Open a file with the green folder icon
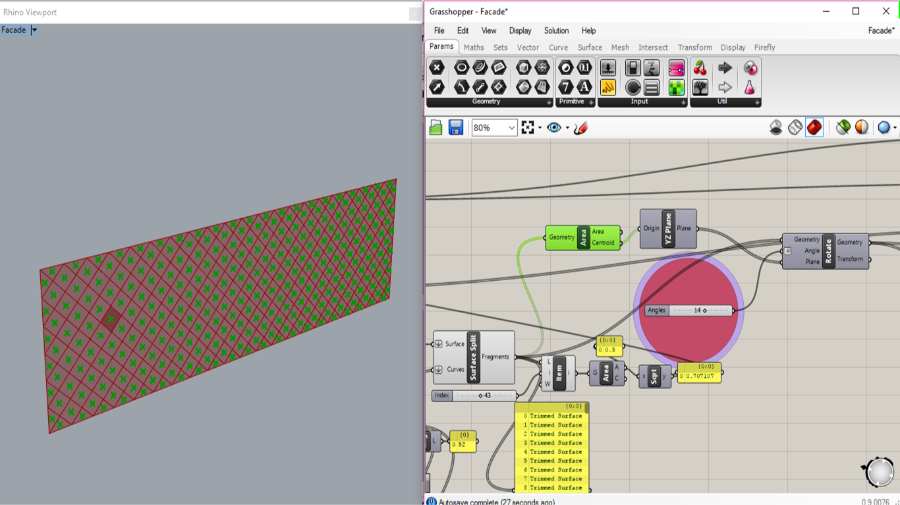 point(436,127)
